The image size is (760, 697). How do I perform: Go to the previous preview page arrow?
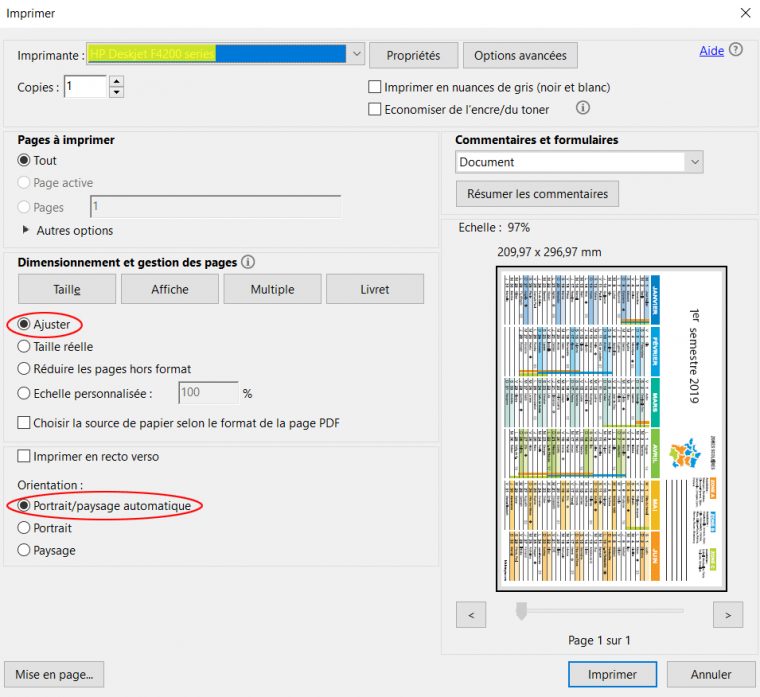tap(471, 613)
